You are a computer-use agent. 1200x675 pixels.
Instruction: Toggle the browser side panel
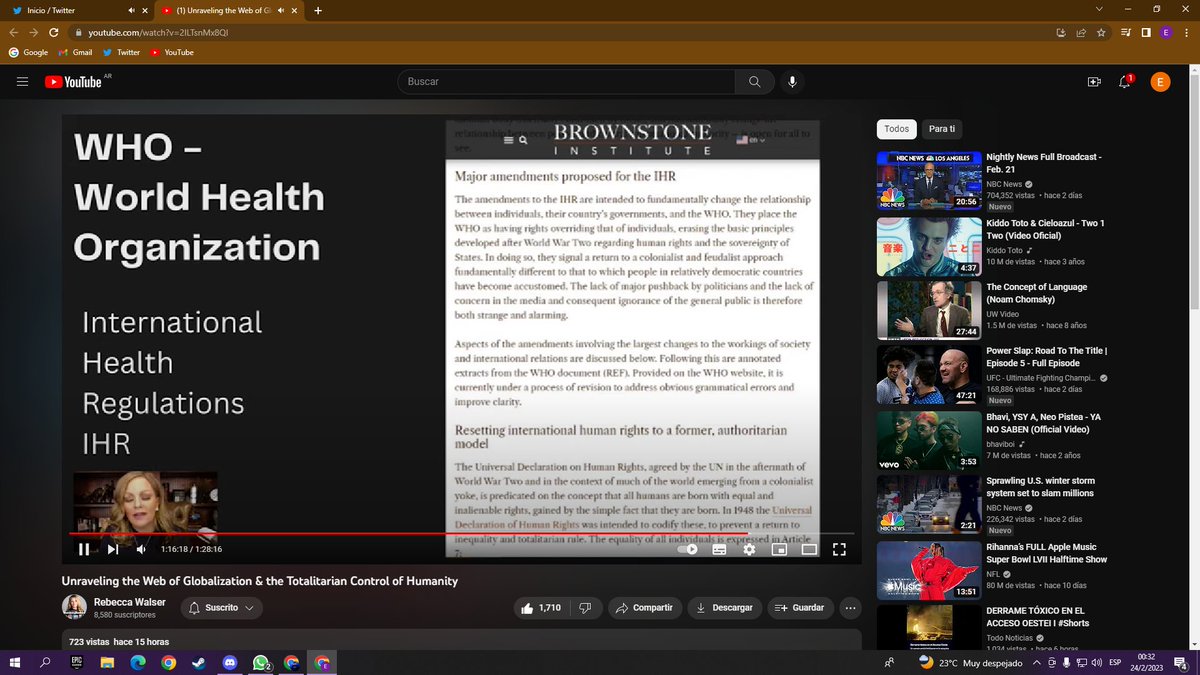tap(1147, 32)
